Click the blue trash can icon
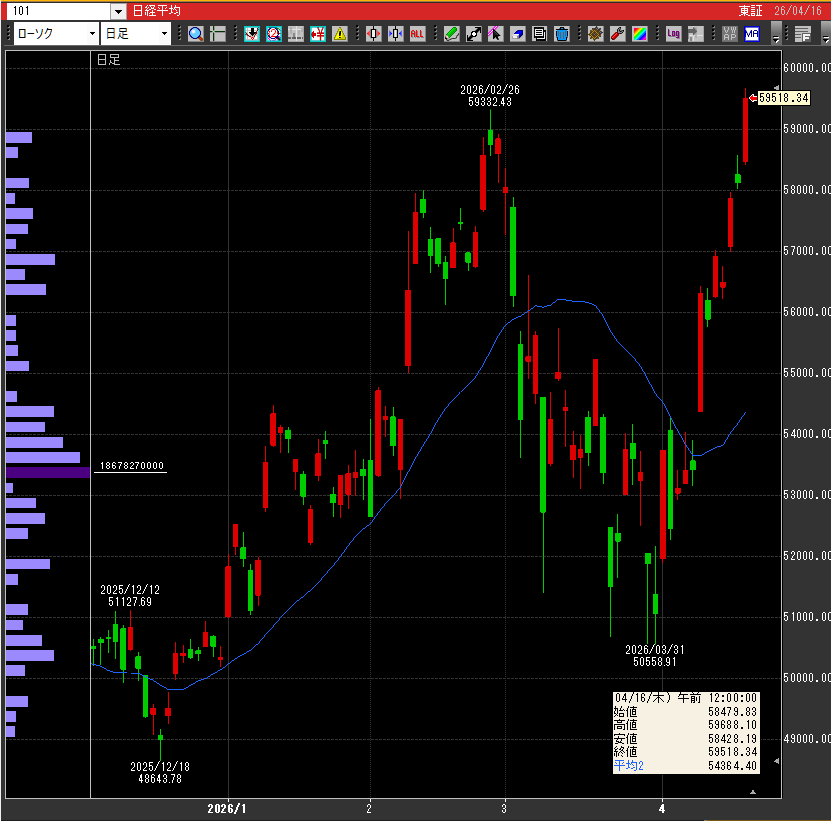831x821 pixels. pos(562,34)
